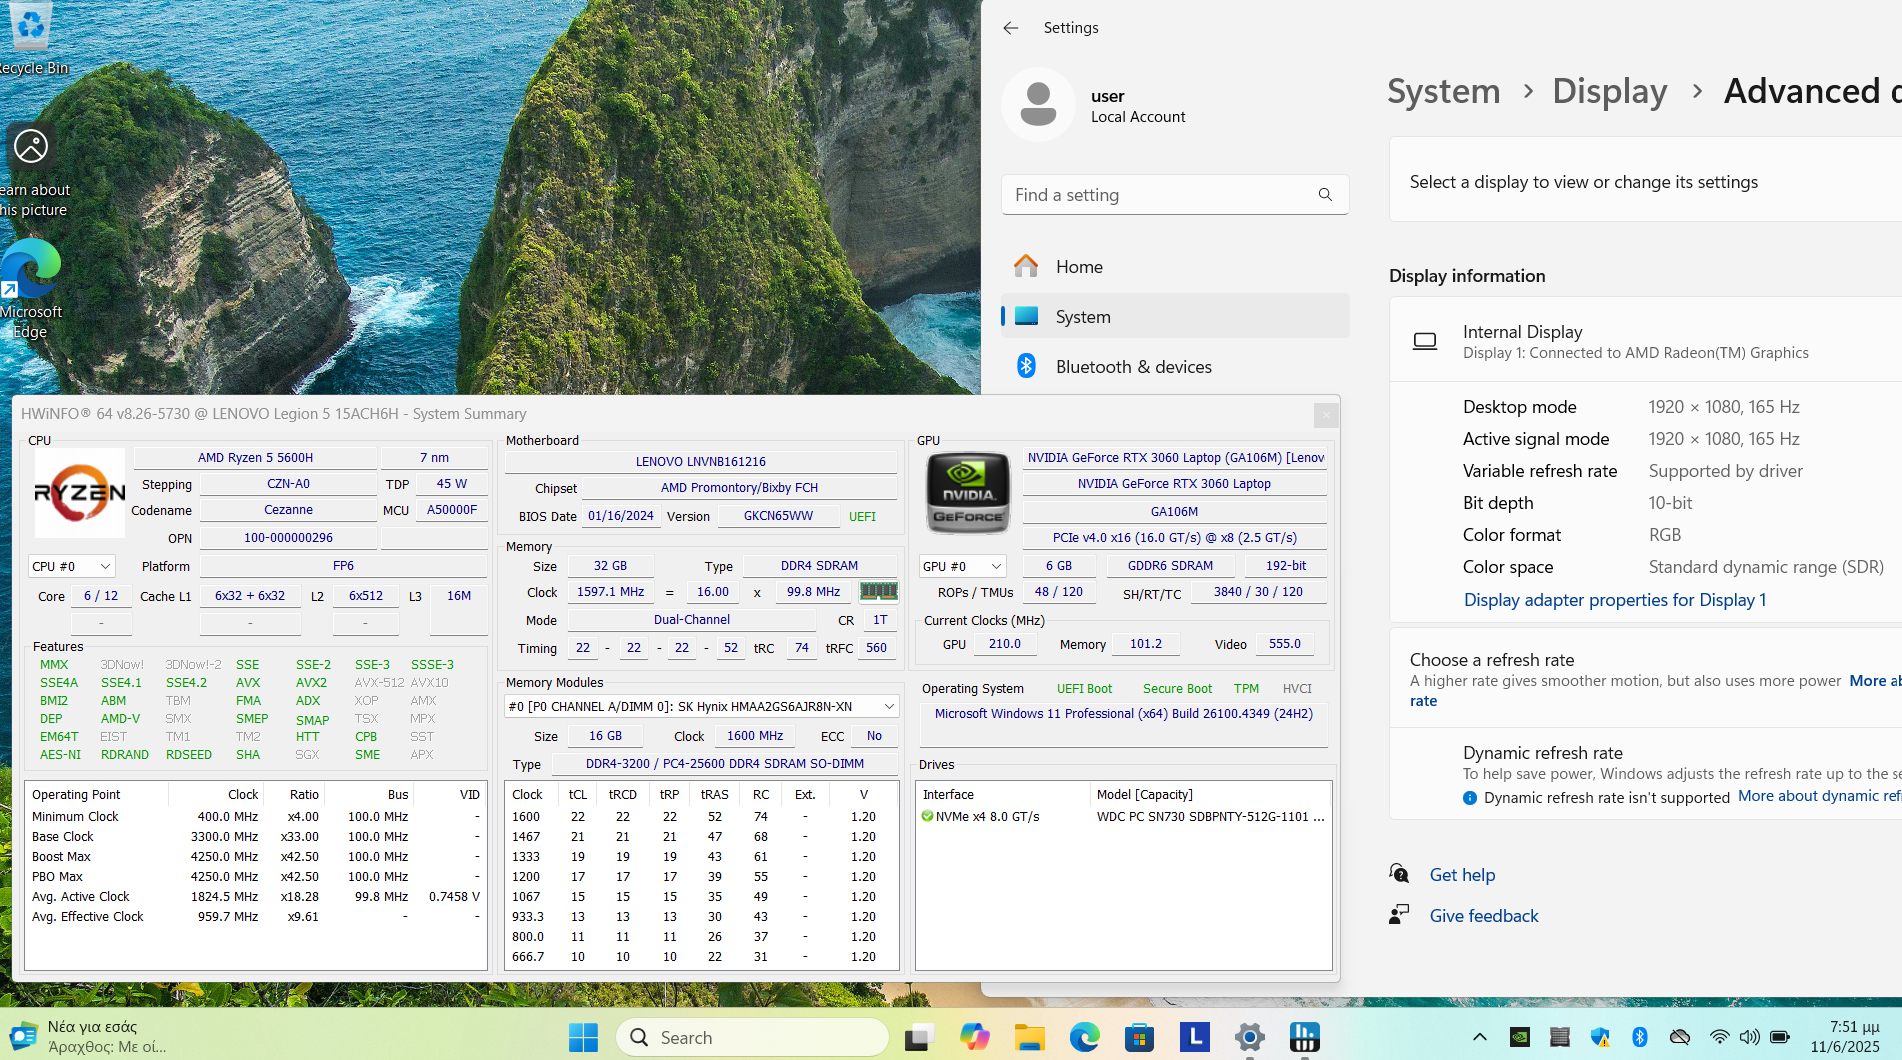
Task: Click the OneDrive cloud tray icon
Action: click(x=1680, y=1037)
